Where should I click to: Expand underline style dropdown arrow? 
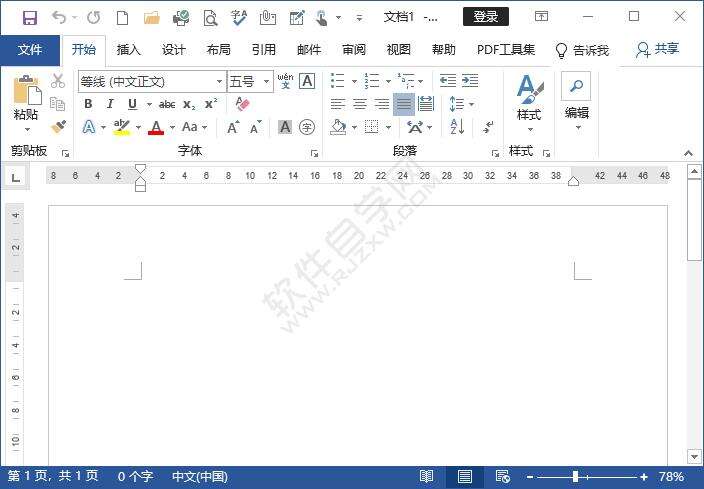tap(149, 105)
